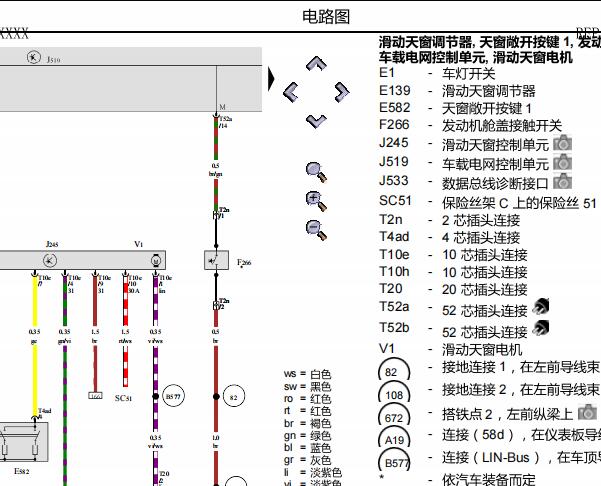The height and width of the screenshot is (486, 601).
Task: Open the camera photo for J245
Action: [x=563, y=143]
